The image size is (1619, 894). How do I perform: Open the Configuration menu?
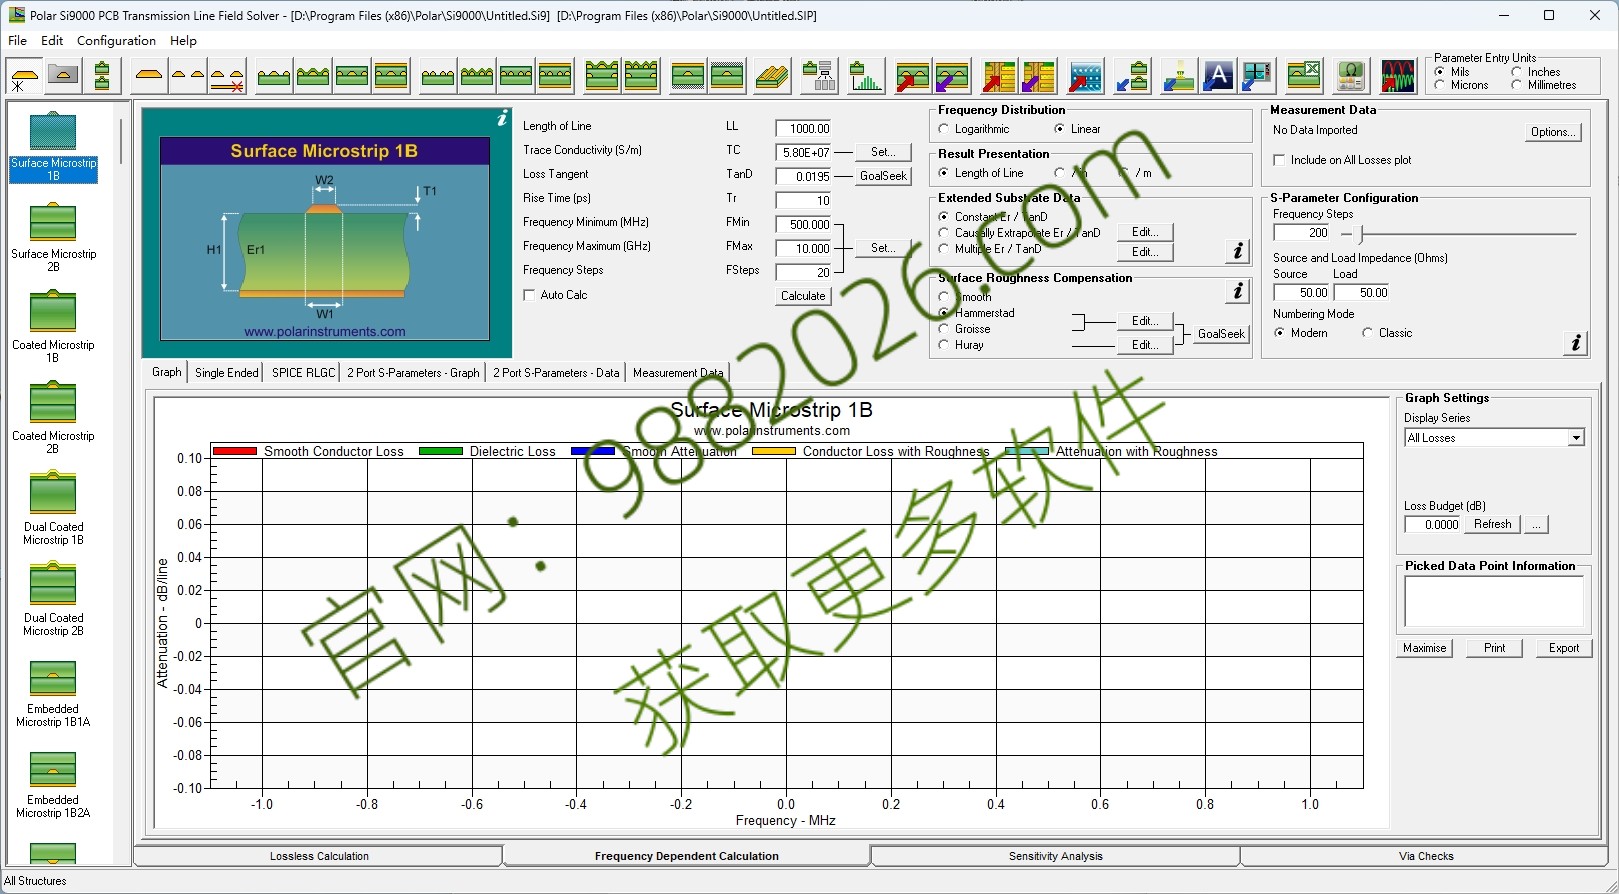coord(116,41)
